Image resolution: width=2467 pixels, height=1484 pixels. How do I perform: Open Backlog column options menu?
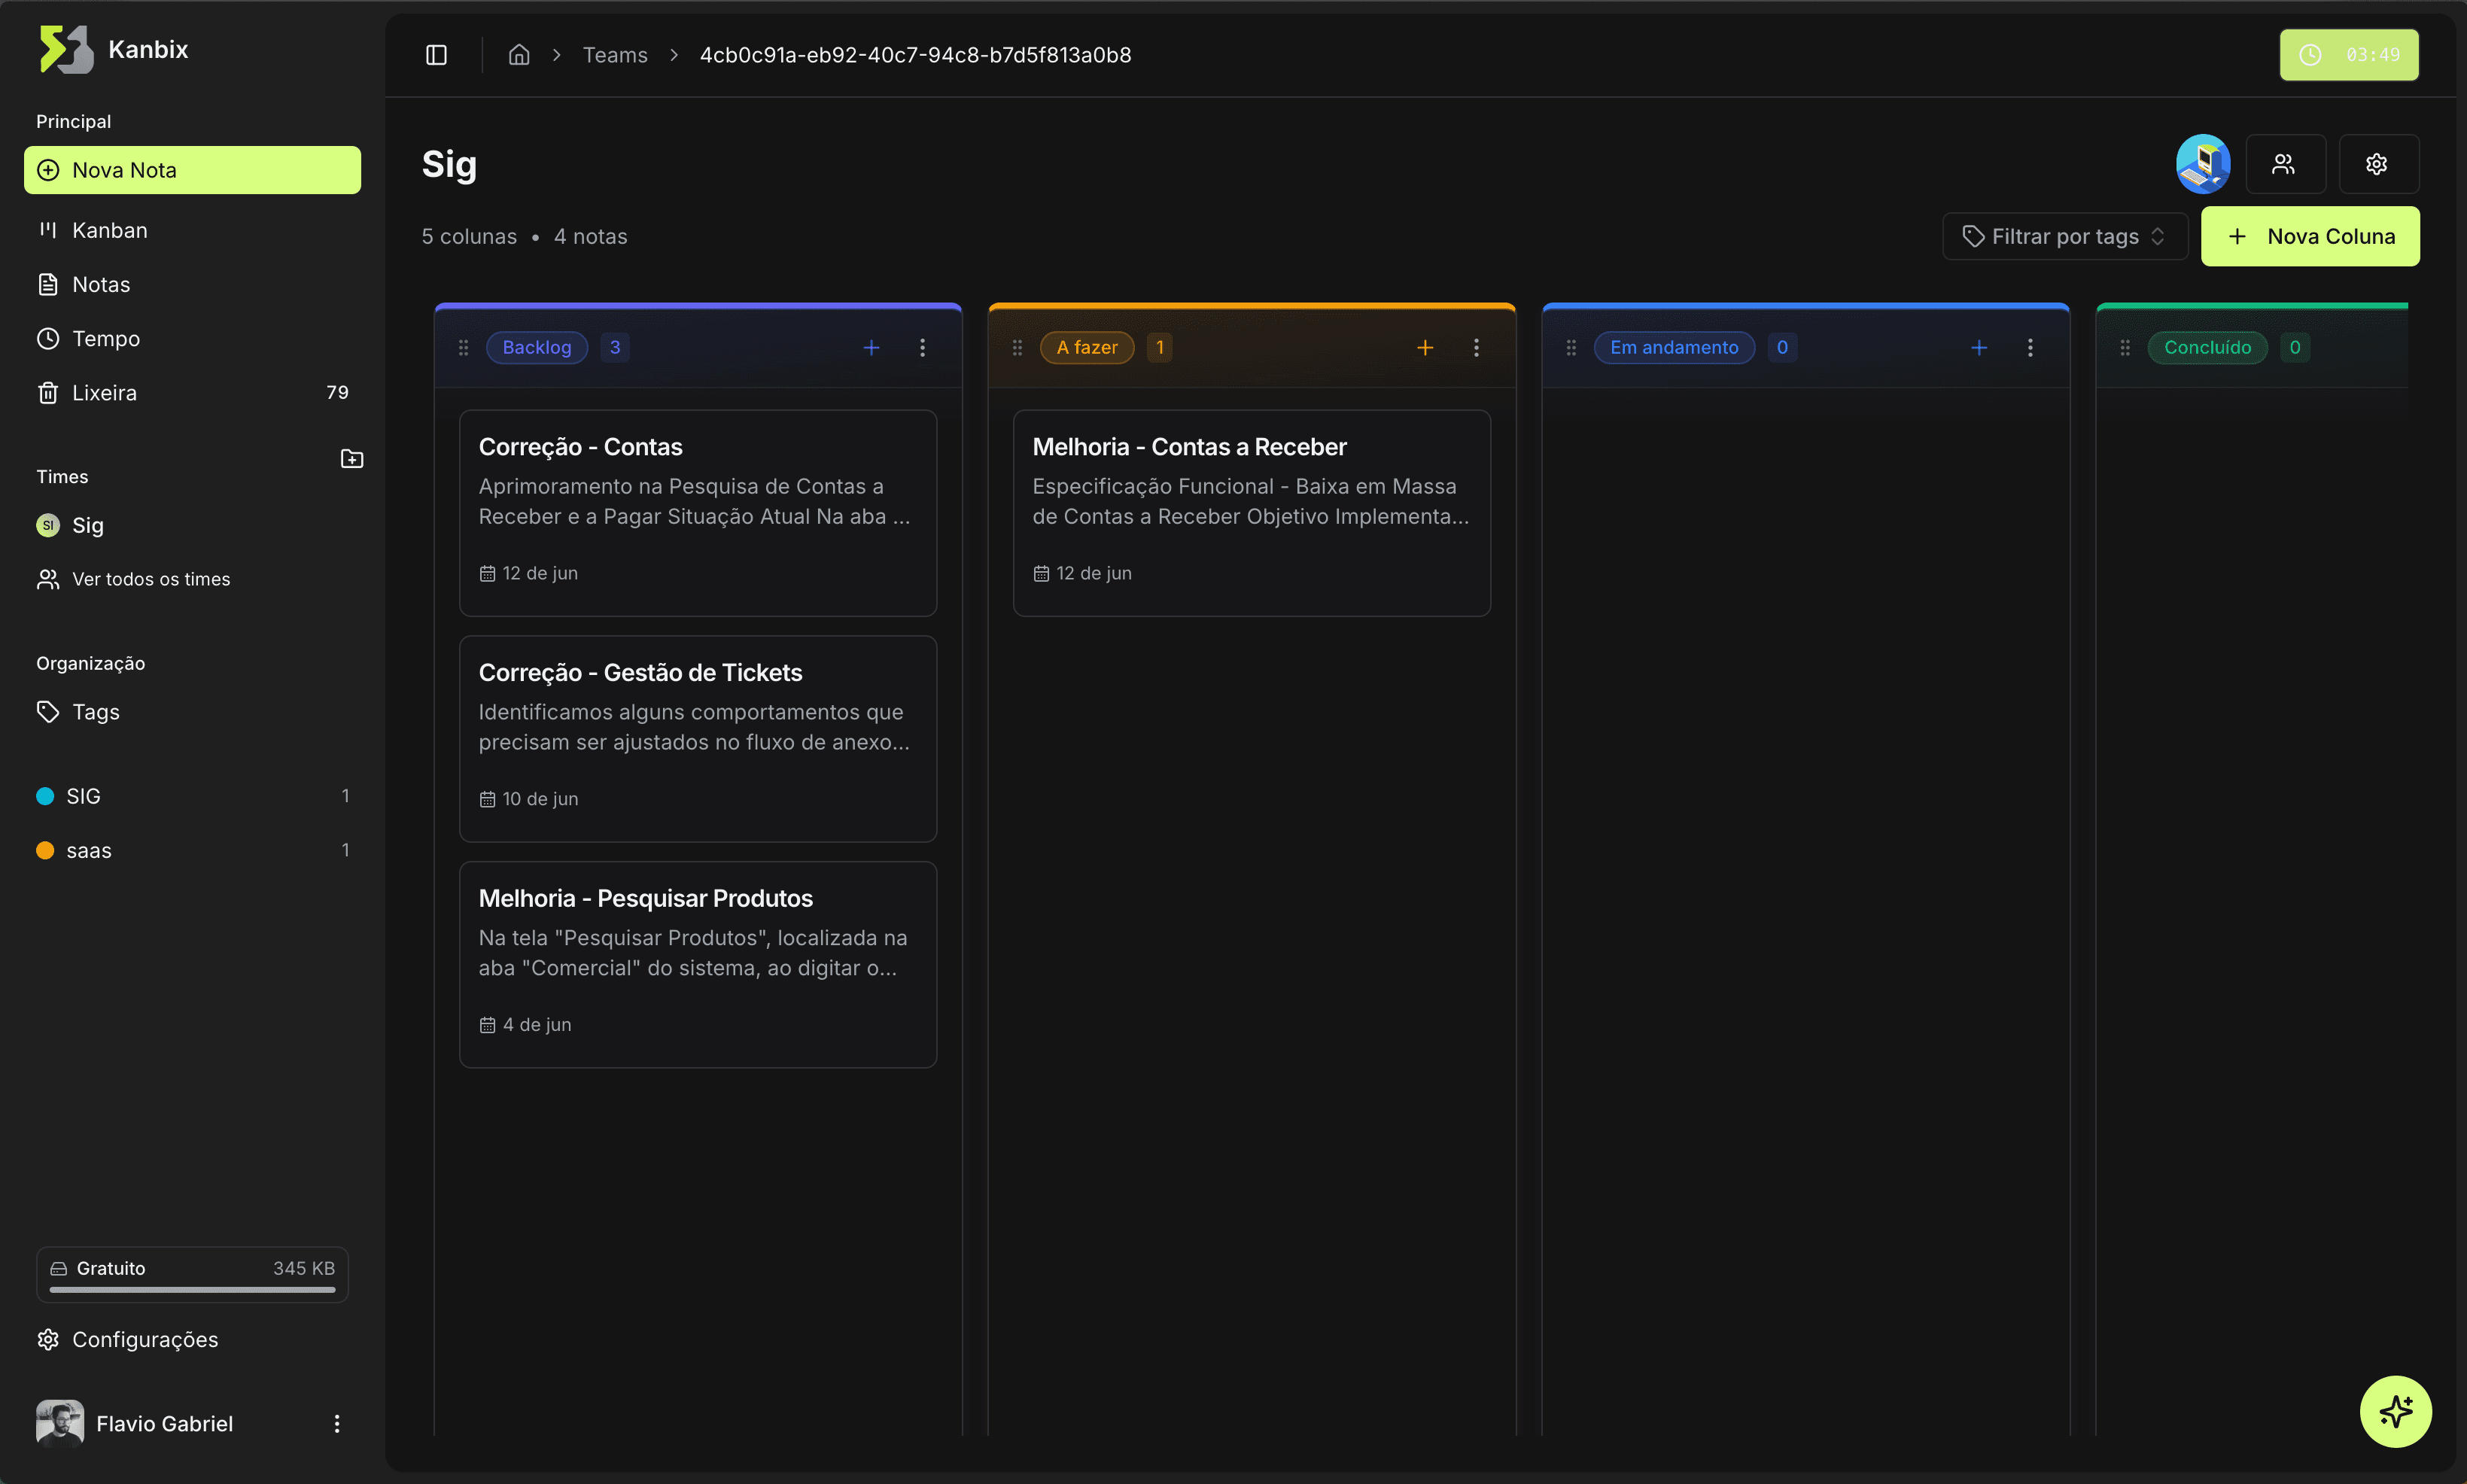tap(922, 348)
